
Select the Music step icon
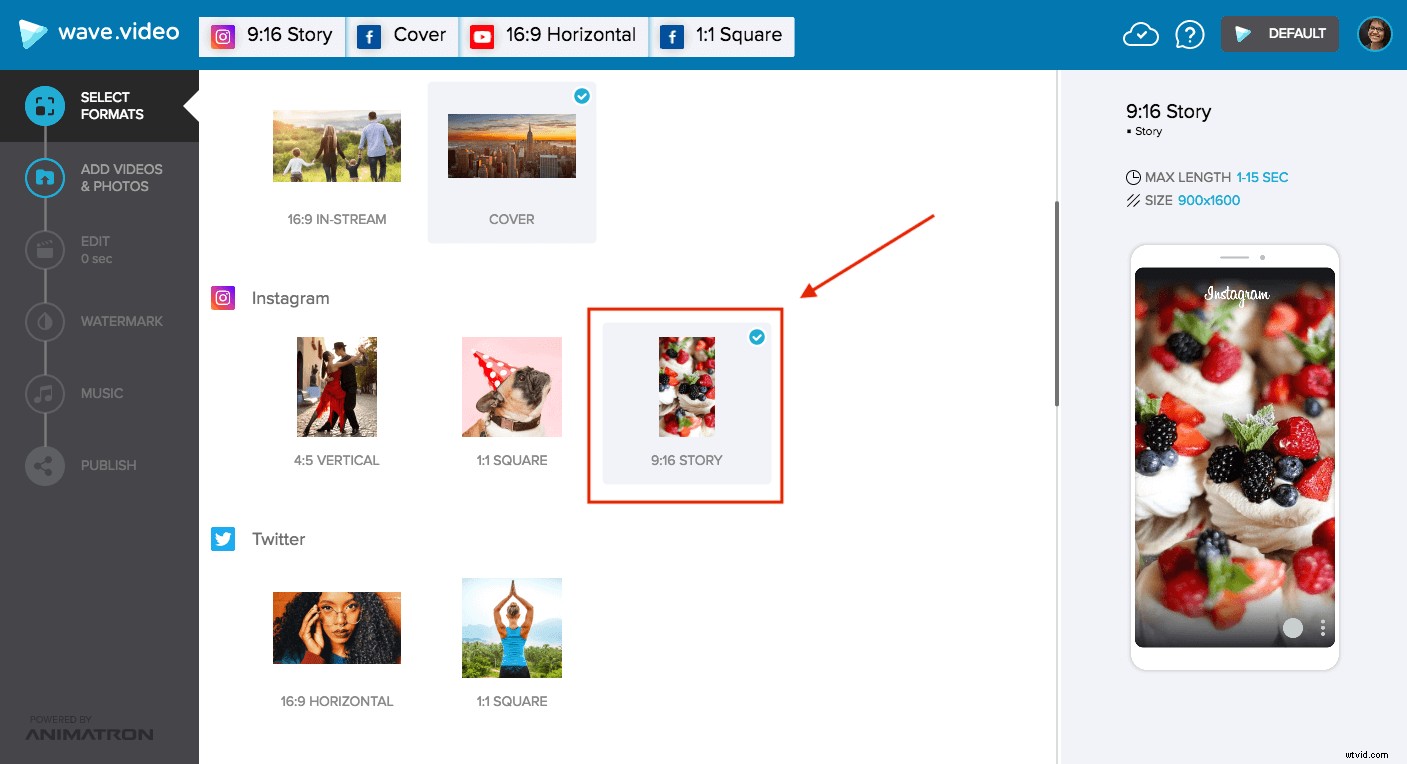pos(44,393)
